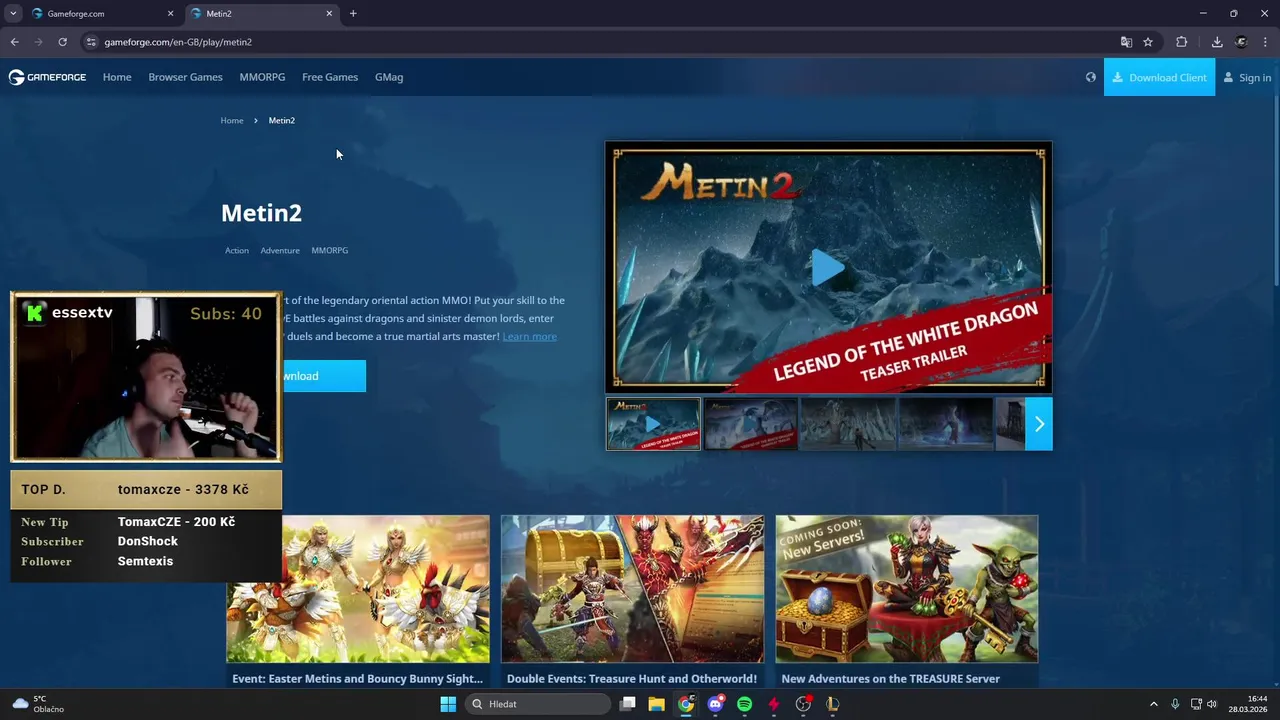Click the Gameforge logo in site header
Screen dimensions: 1280x720
tap(47, 77)
